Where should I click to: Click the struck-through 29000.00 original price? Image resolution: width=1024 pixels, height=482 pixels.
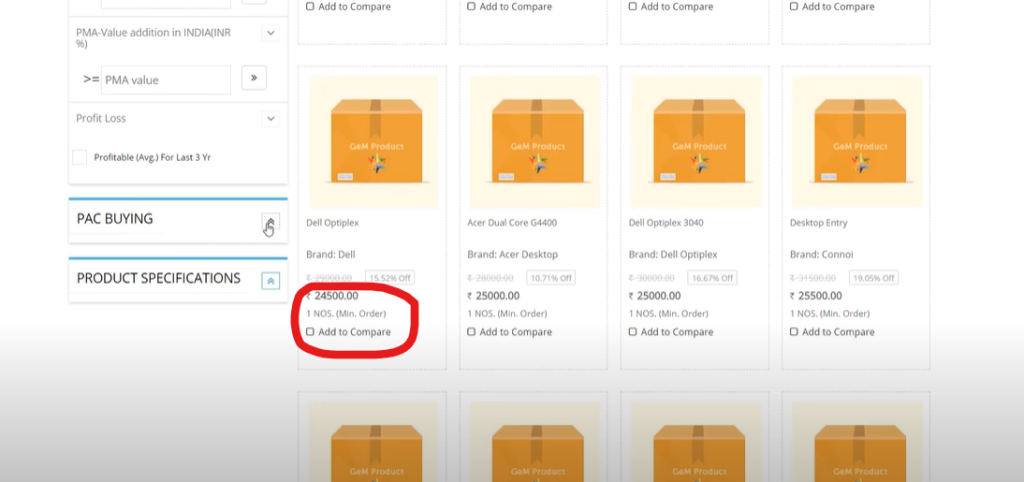[x=329, y=278]
